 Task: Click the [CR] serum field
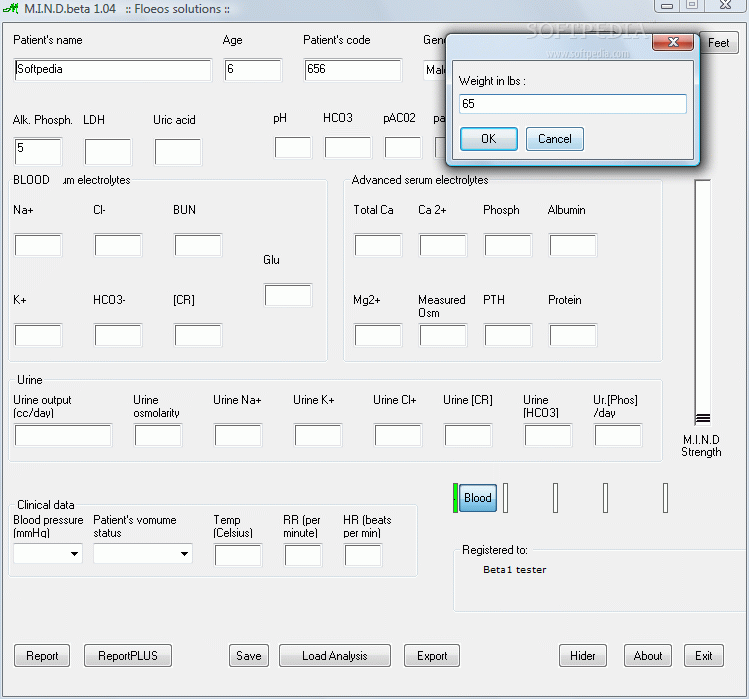click(x=198, y=335)
